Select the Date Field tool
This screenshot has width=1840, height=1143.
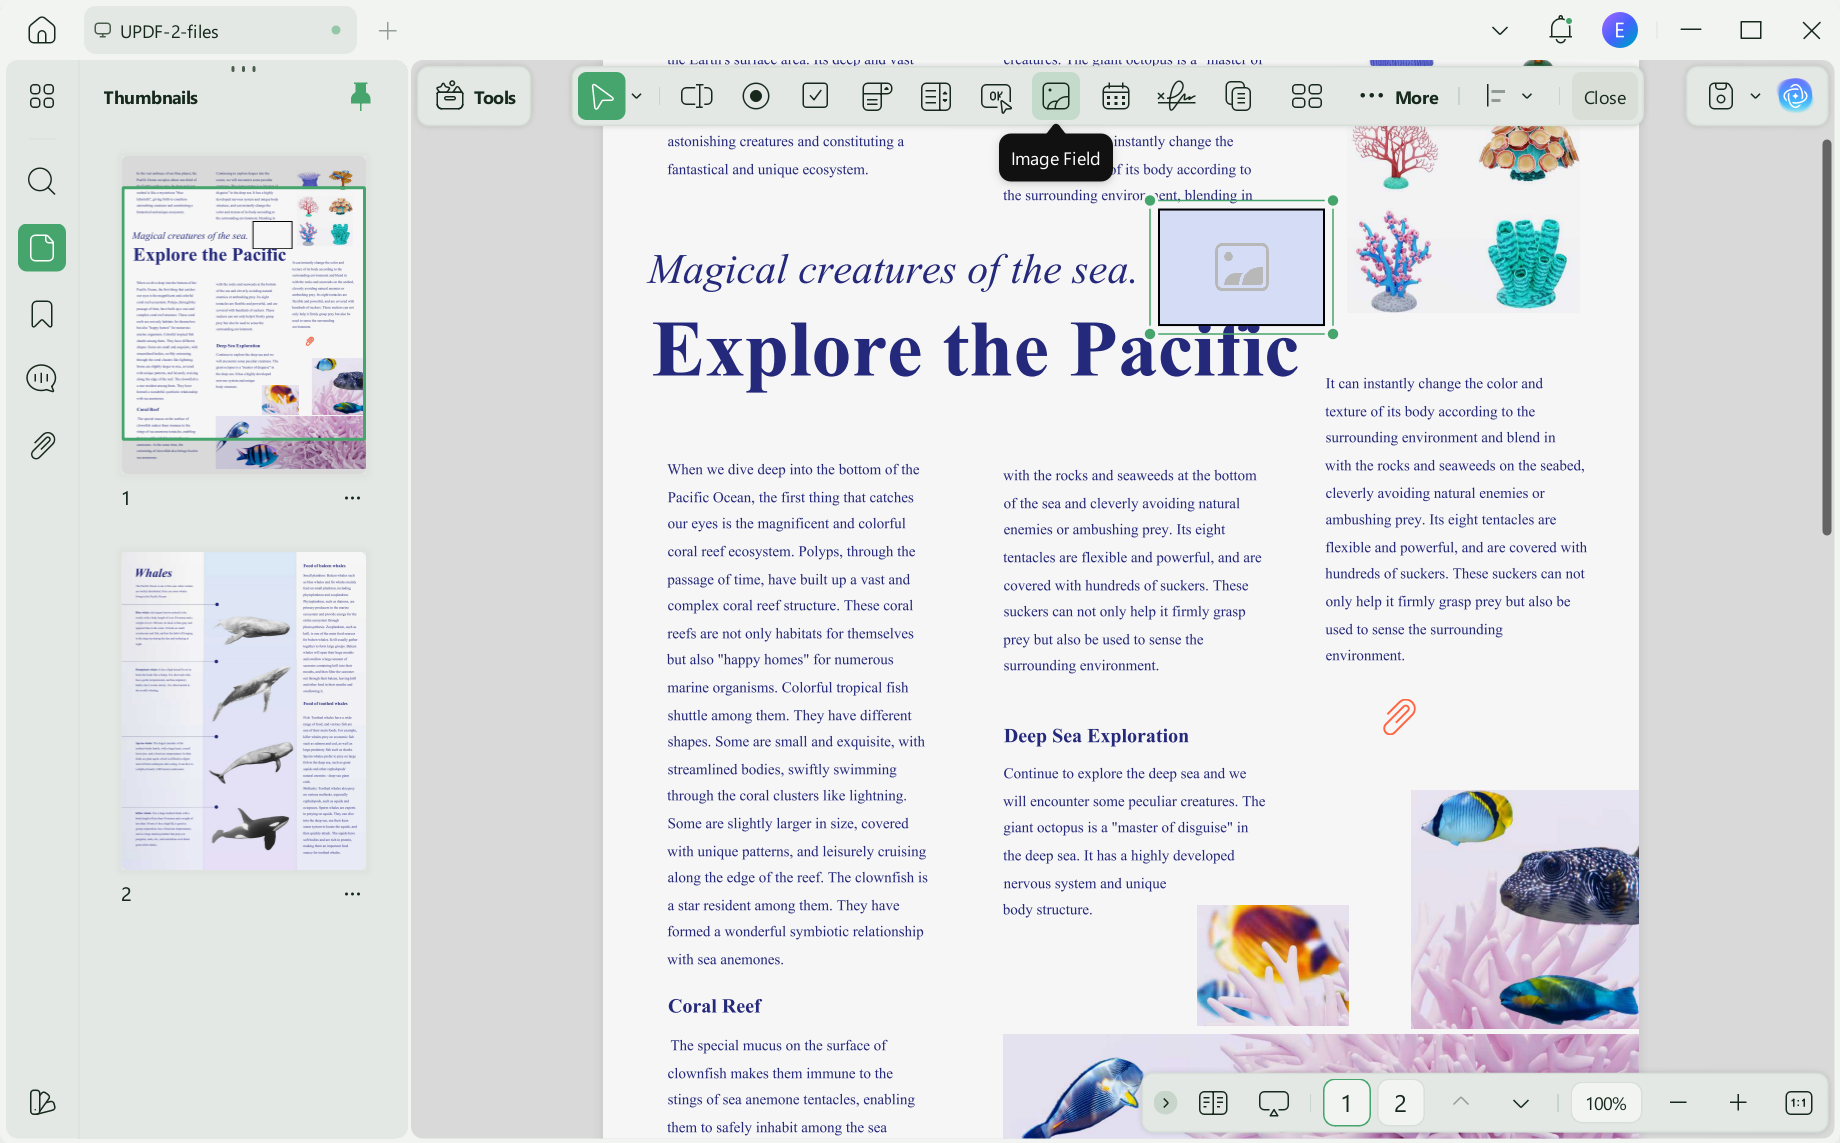coord(1115,97)
